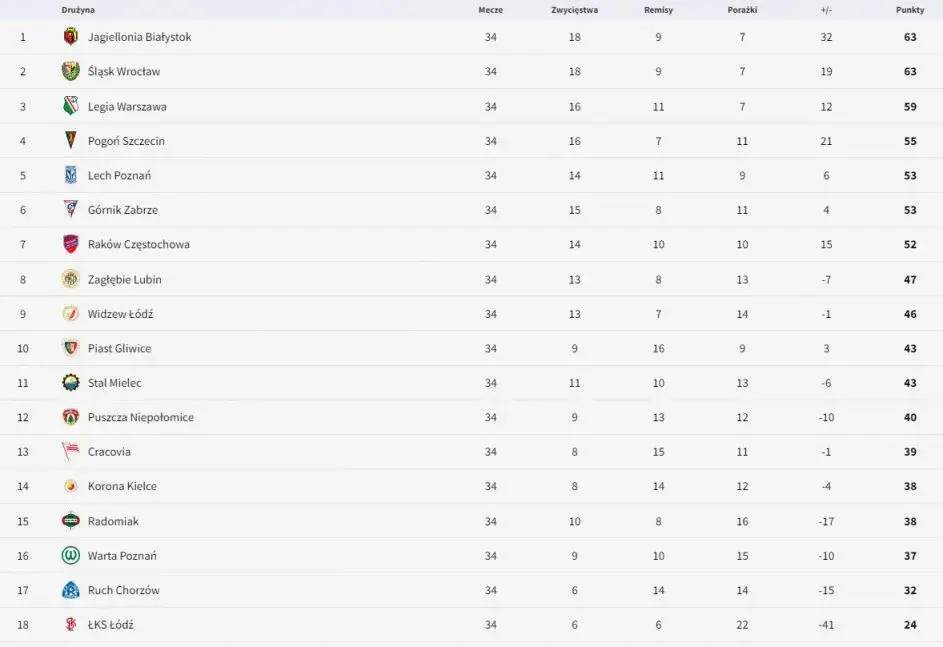Click the Raków Częstochowa crest
This screenshot has height=647, width=943.
(70, 244)
